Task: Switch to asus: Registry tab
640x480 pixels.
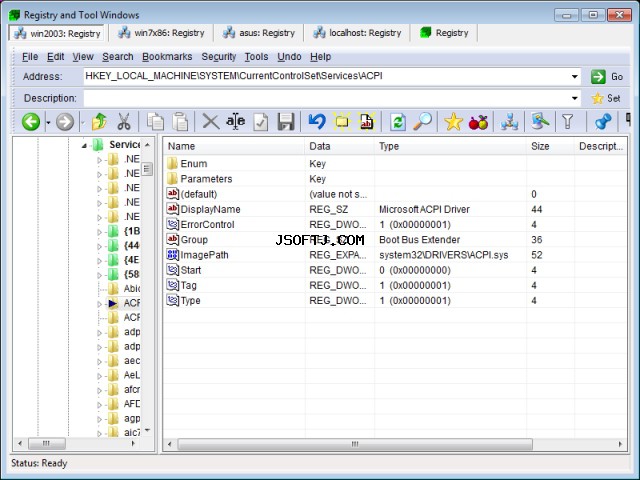Action: pyautogui.click(x=259, y=33)
